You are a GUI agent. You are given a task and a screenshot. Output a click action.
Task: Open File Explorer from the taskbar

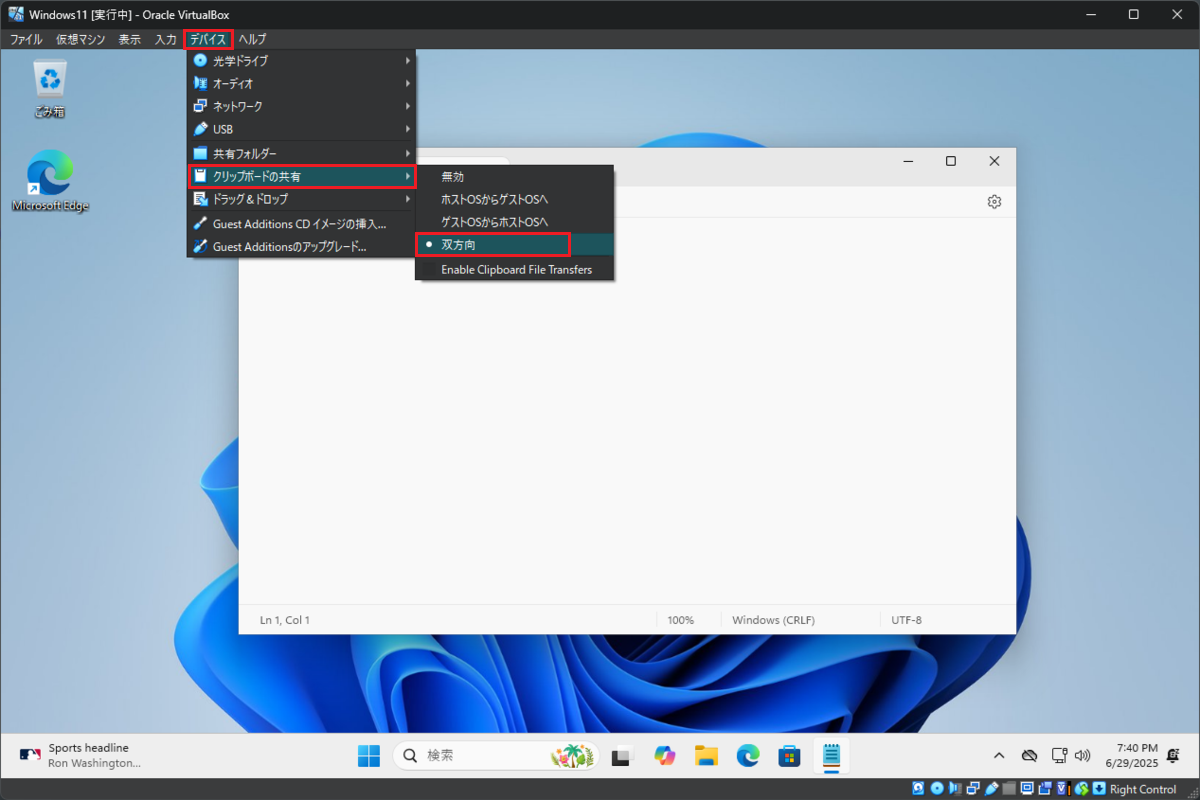(707, 756)
